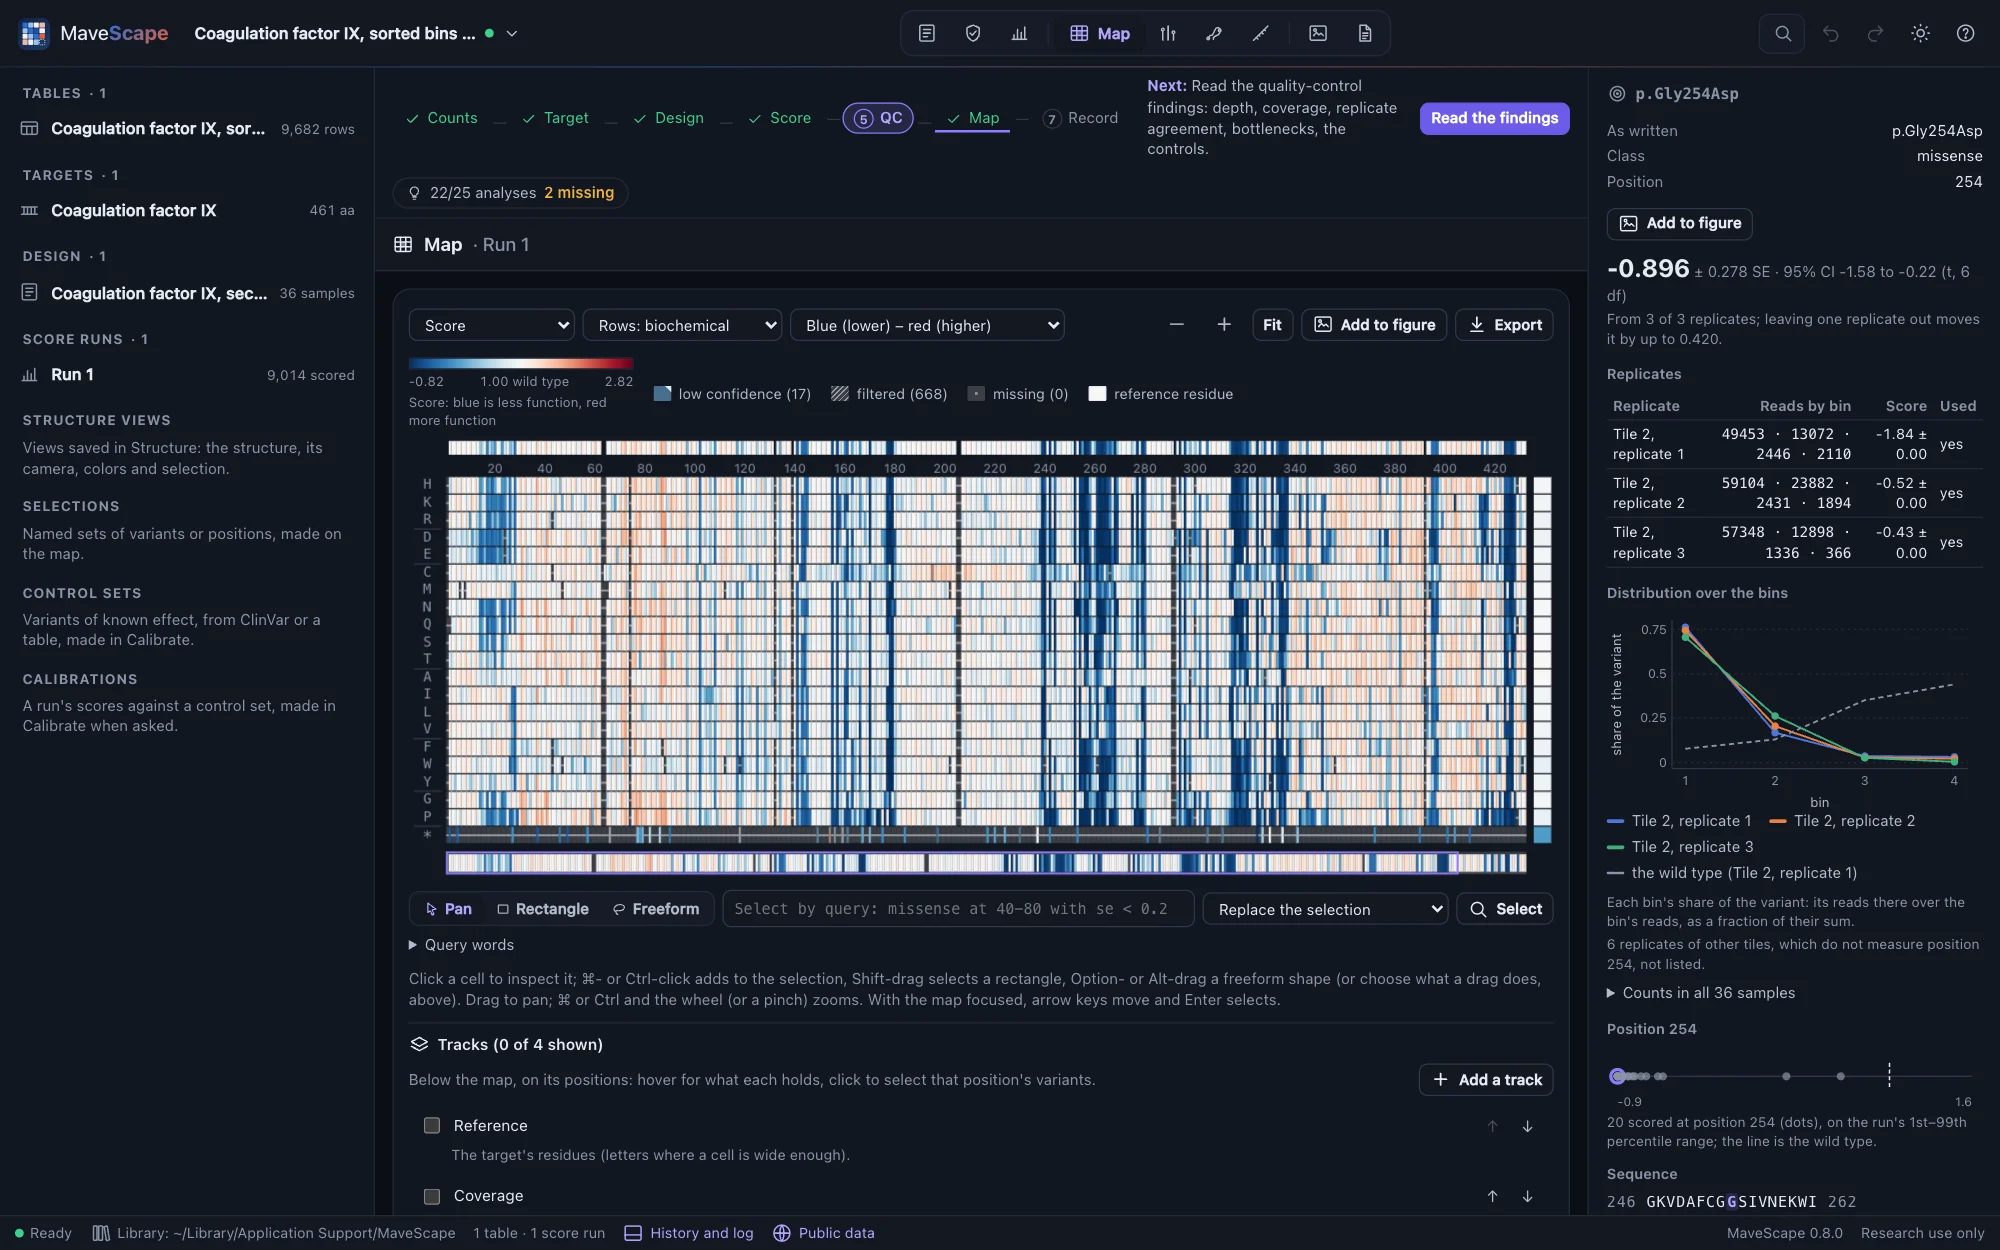2000x1250 pixels.
Task: Click the Export button
Action: click(x=1505, y=325)
